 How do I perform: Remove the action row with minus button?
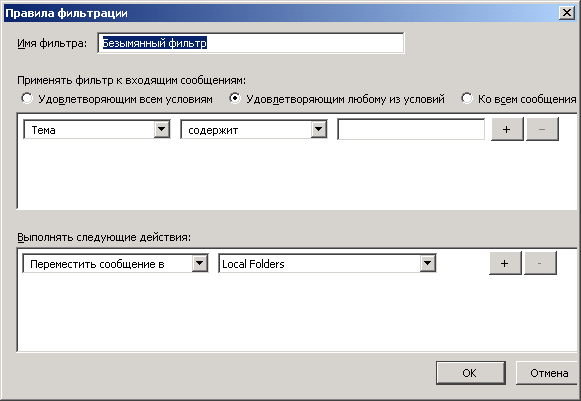540,264
